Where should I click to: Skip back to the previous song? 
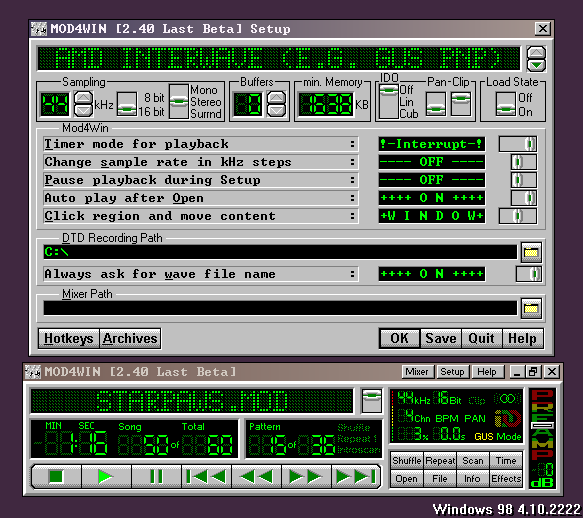point(206,476)
